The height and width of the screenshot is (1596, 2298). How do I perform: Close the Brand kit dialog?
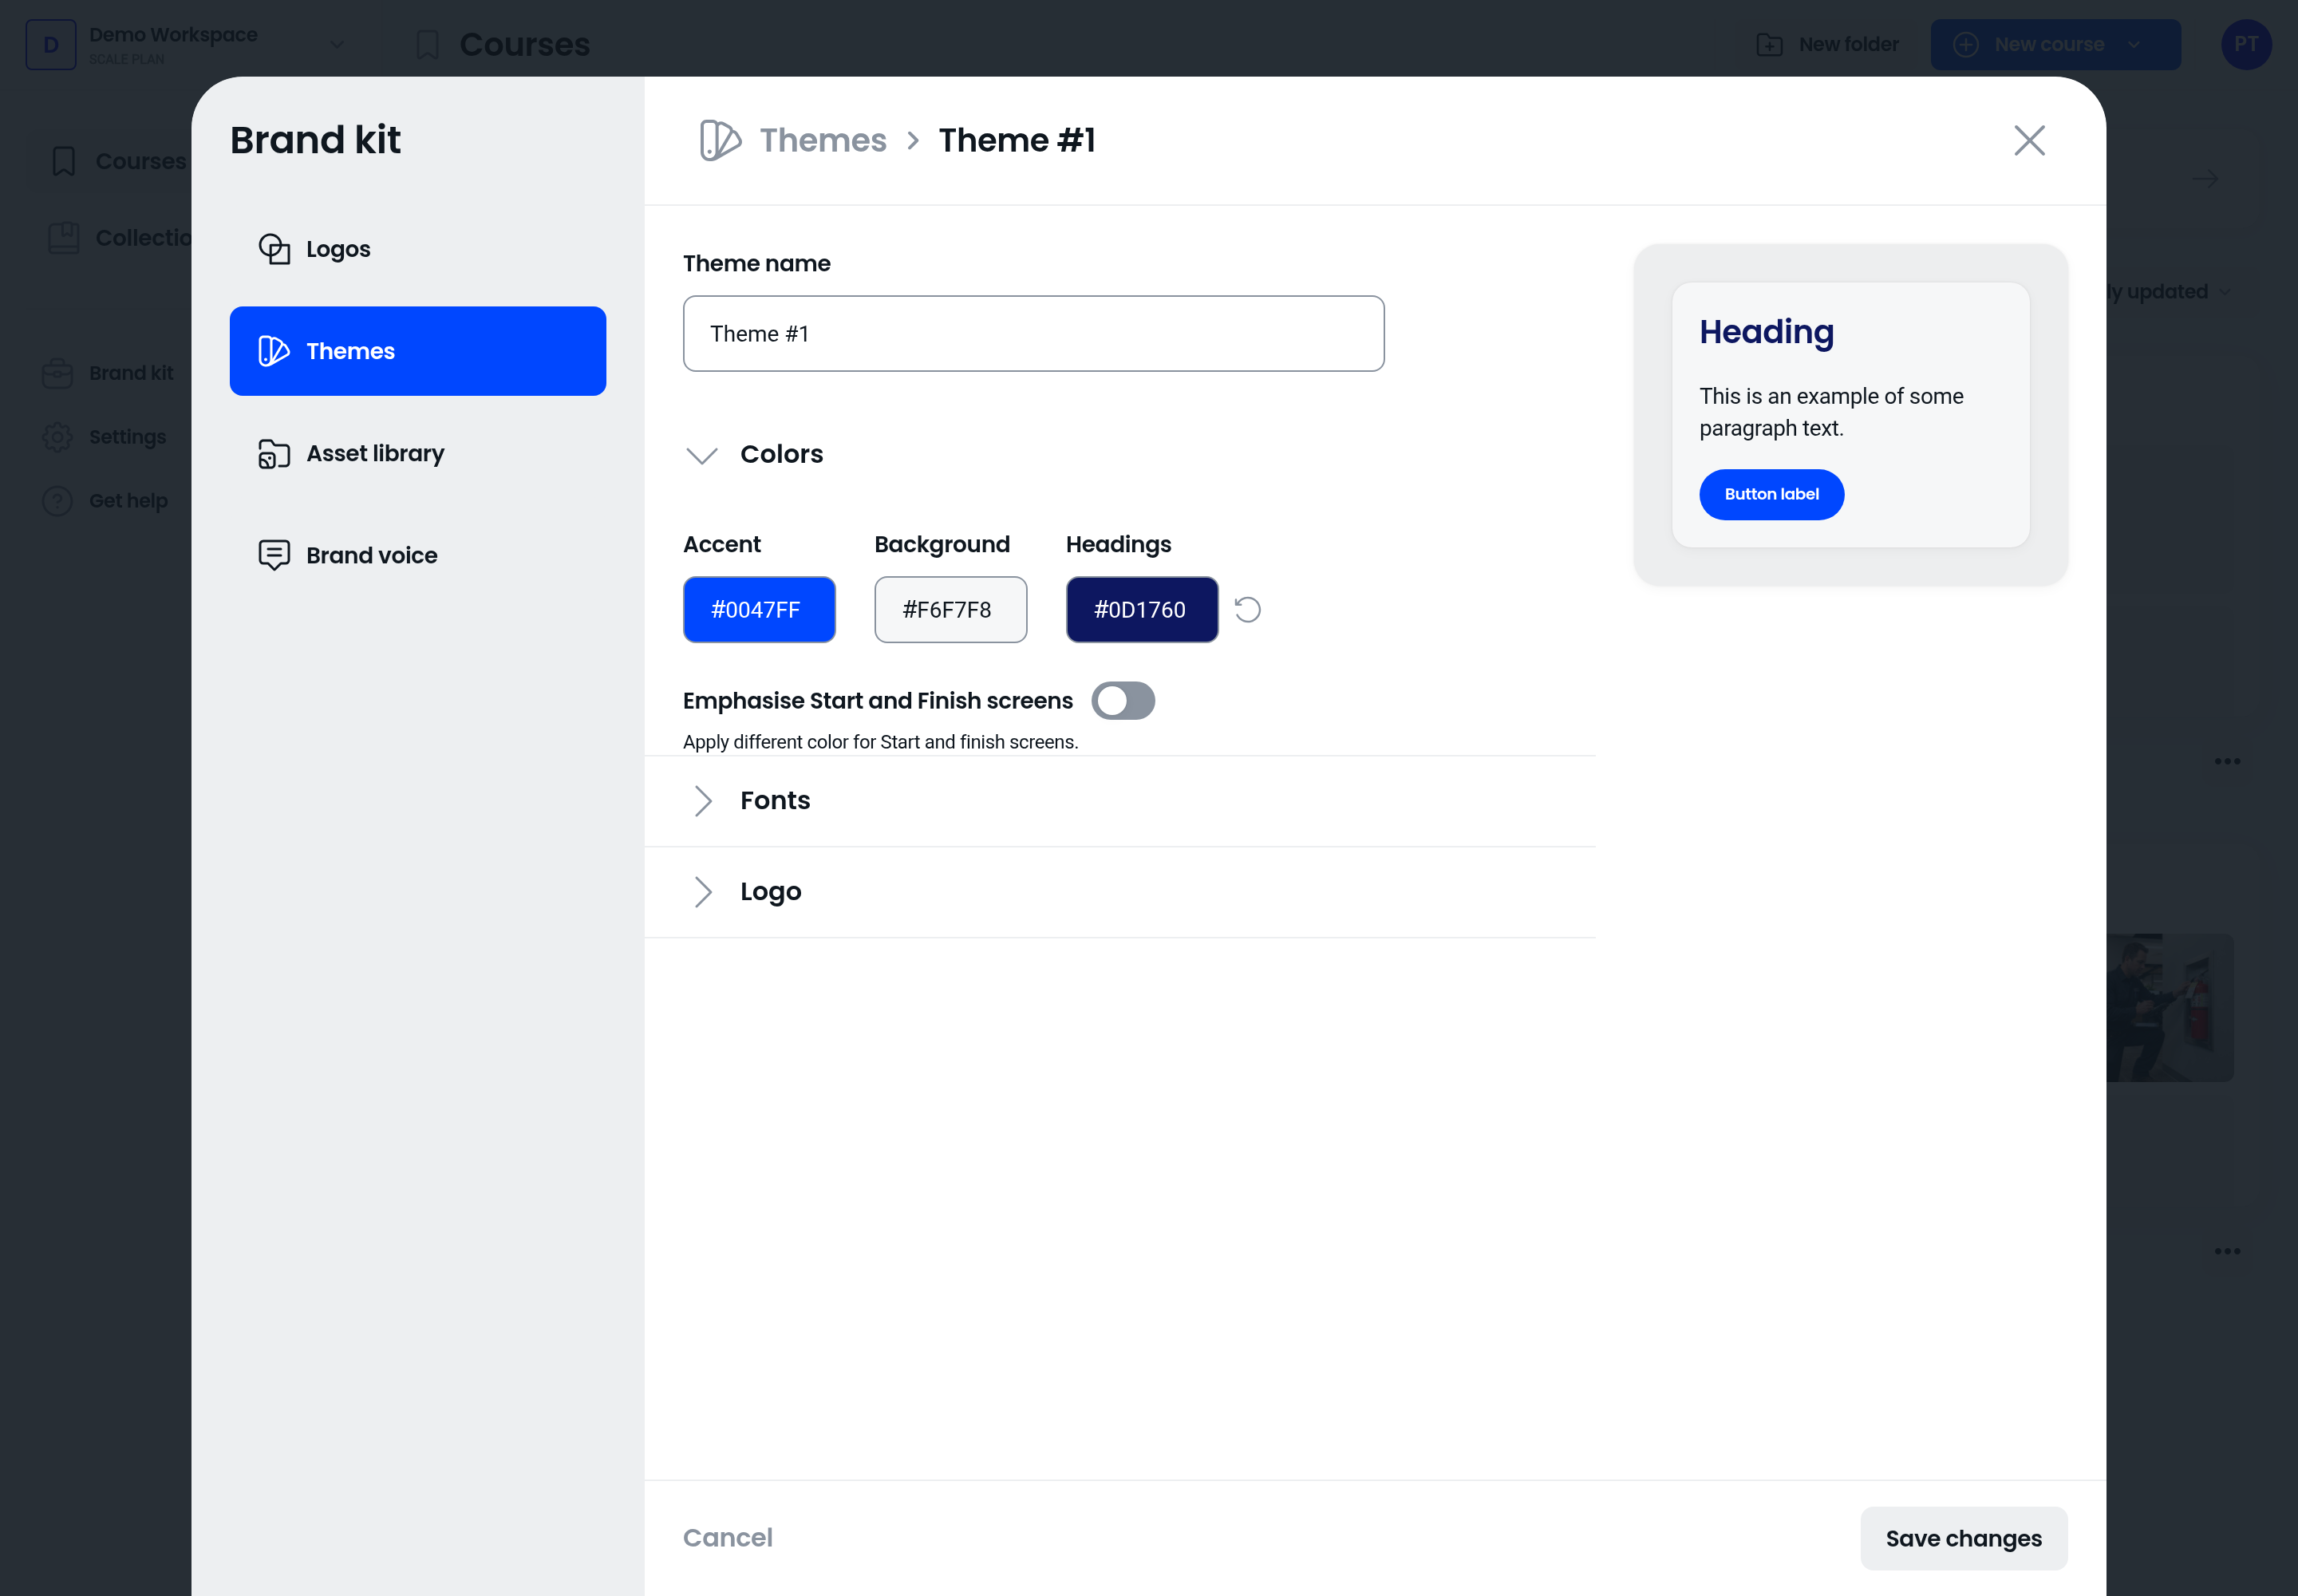(x=2029, y=140)
